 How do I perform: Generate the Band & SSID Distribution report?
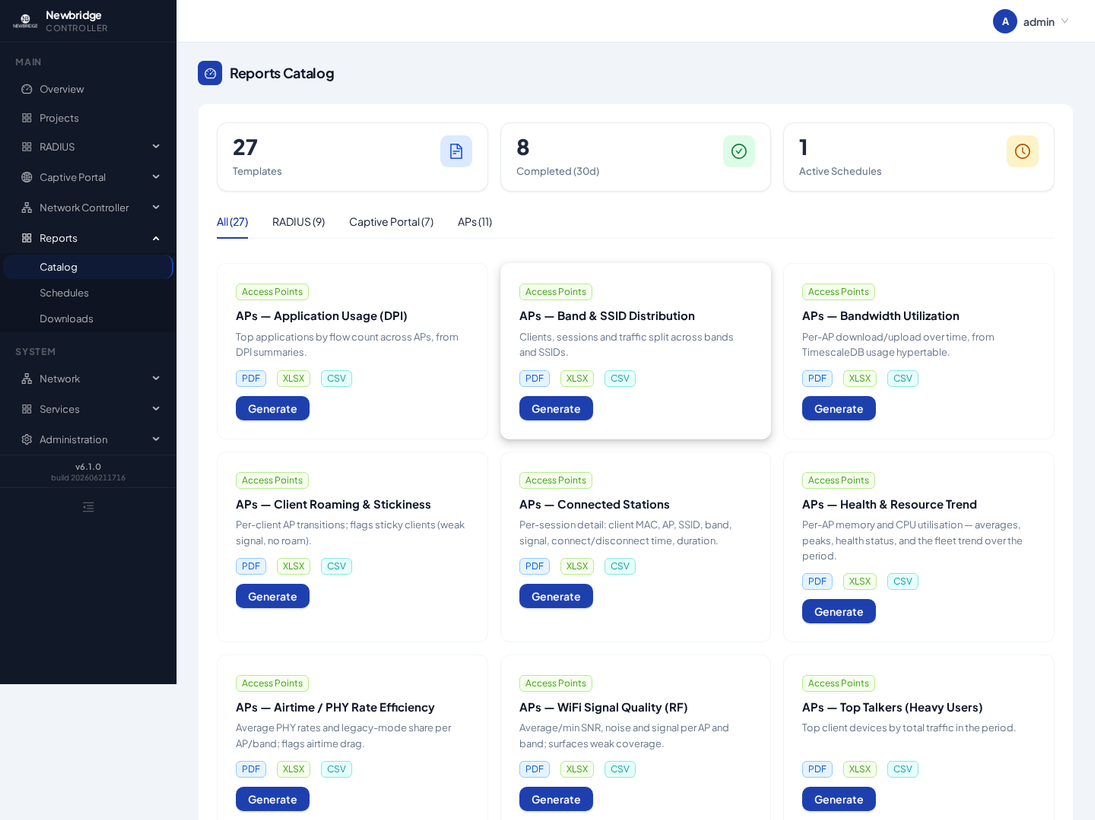point(556,409)
